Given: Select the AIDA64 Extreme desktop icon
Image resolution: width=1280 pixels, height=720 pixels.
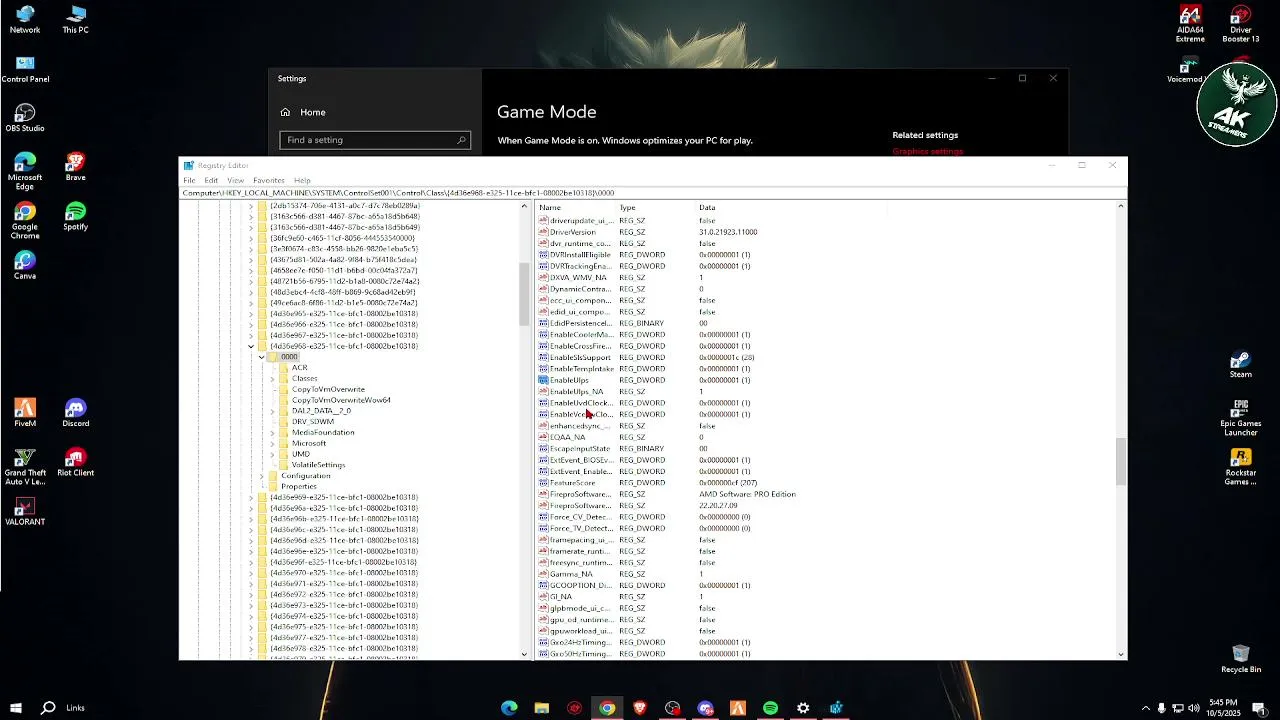Looking at the screenshot, I should 1190,24.
